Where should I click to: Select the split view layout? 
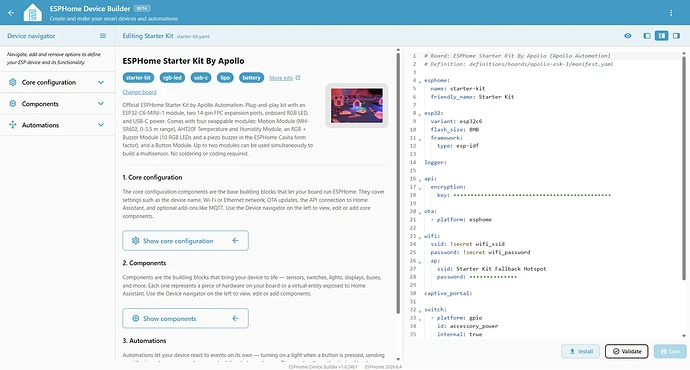(661, 36)
